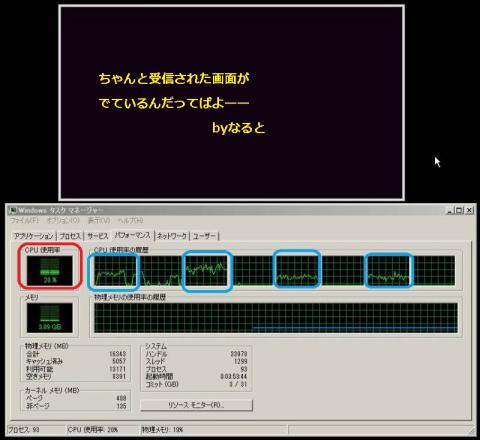
Task: Open the ヘルプ(H) menu
Action: (x=130, y=221)
